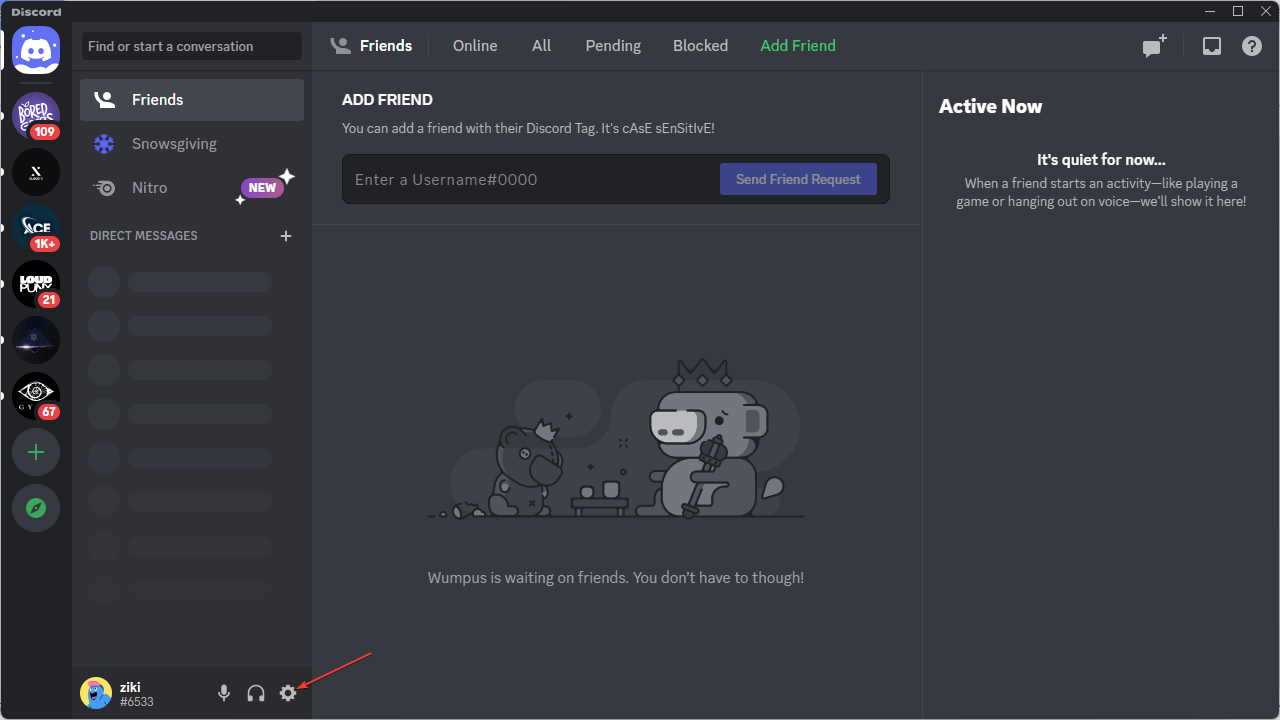Open the eye logo server with 67 badge
This screenshot has width=1280, height=720.
[36, 396]
